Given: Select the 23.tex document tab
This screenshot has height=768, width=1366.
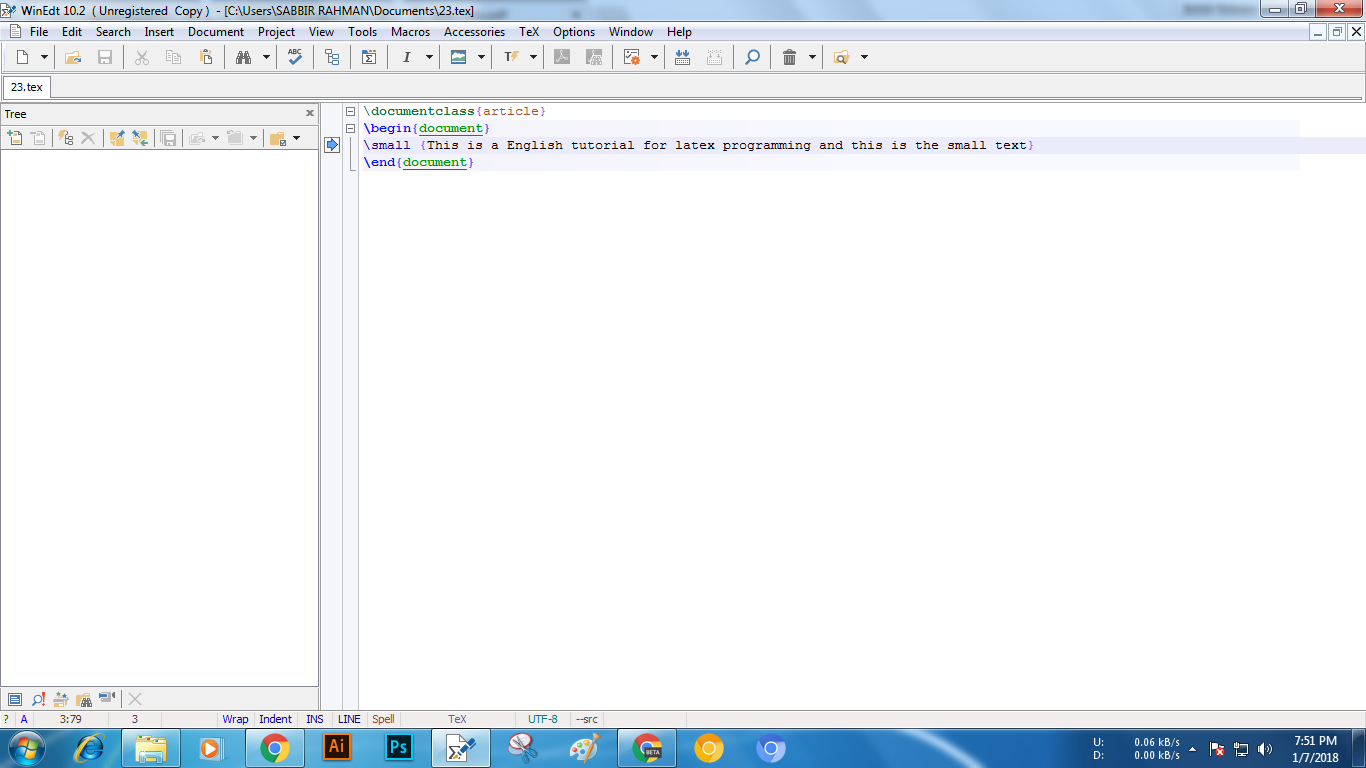Looking at the screenshot, I should (27, 87).
